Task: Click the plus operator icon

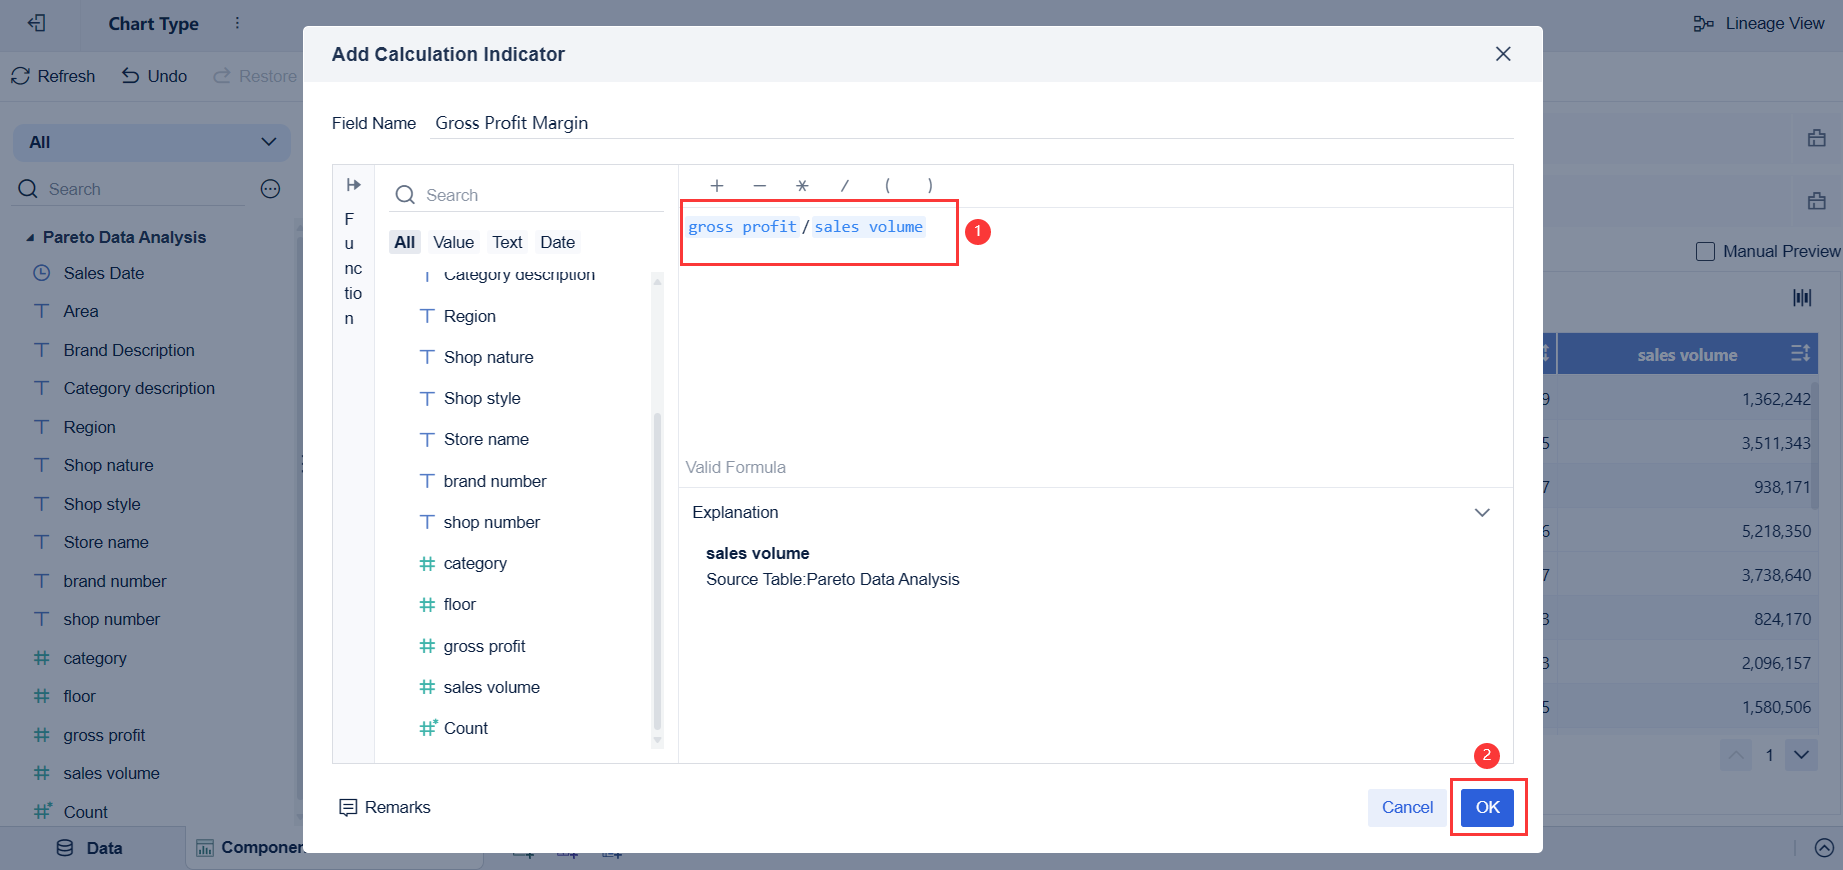Action: [716, 186]
